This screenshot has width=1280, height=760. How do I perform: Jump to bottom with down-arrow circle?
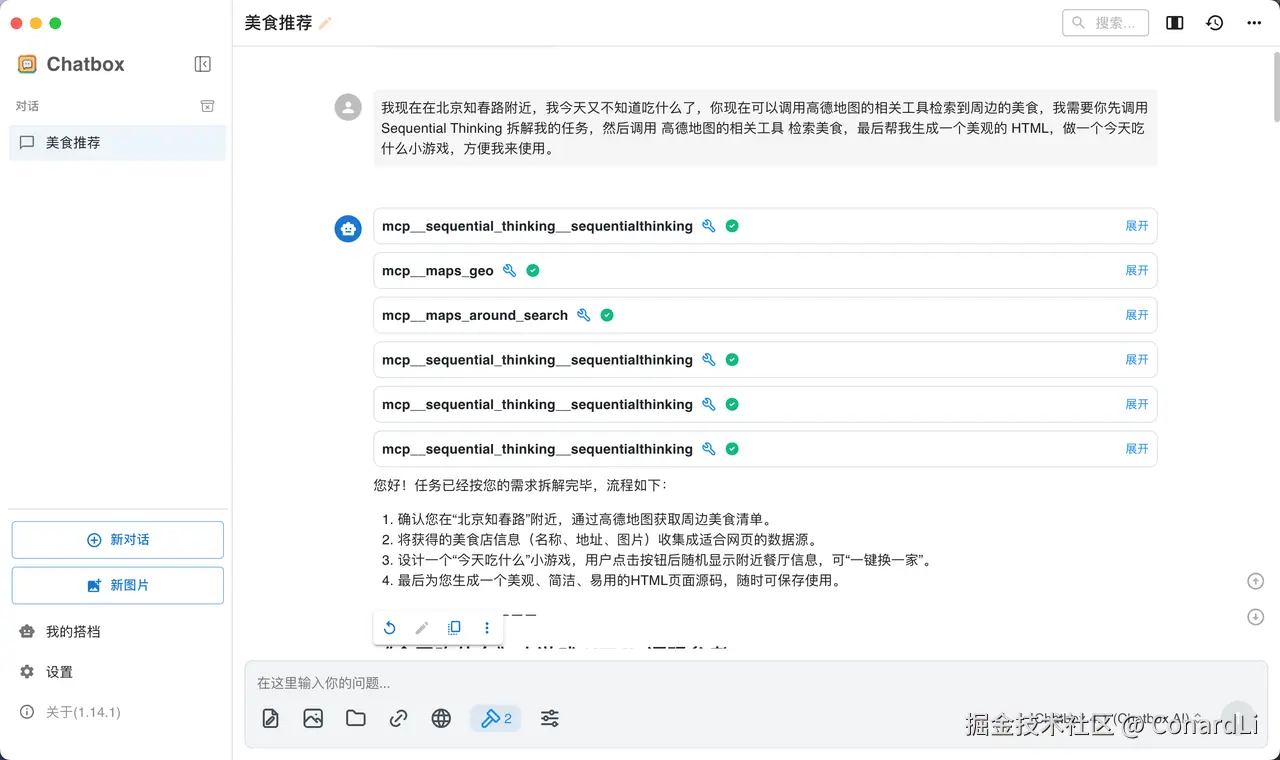[x=1256, y=617]
